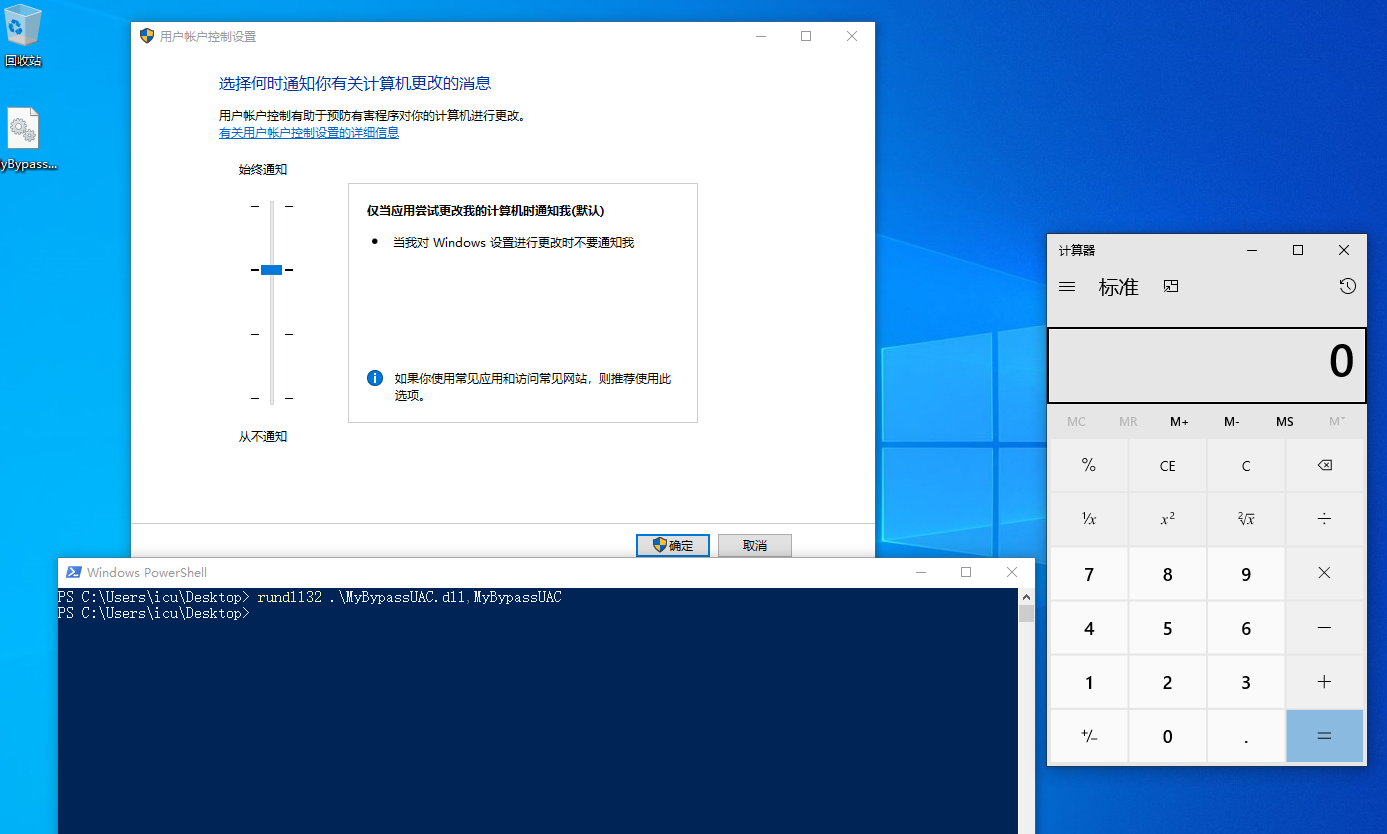Click the C clear key in Calculator
This screenshot has height=834, width=1387.
(1246, 466)
